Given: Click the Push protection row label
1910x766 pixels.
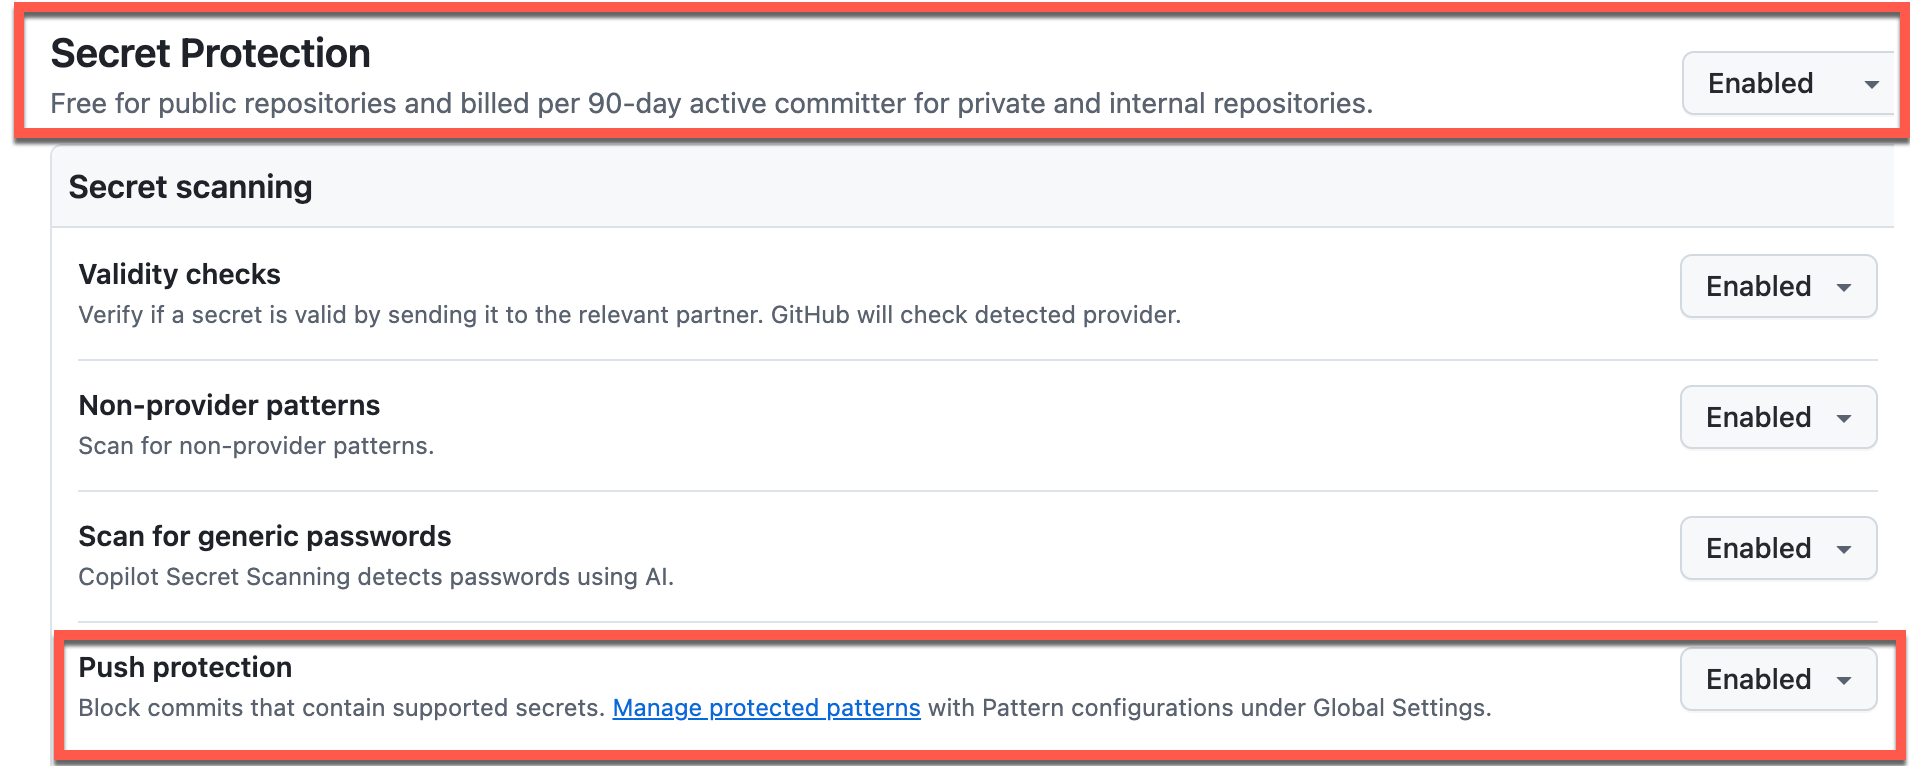Looking at the screenshot, I should point(185,667).
